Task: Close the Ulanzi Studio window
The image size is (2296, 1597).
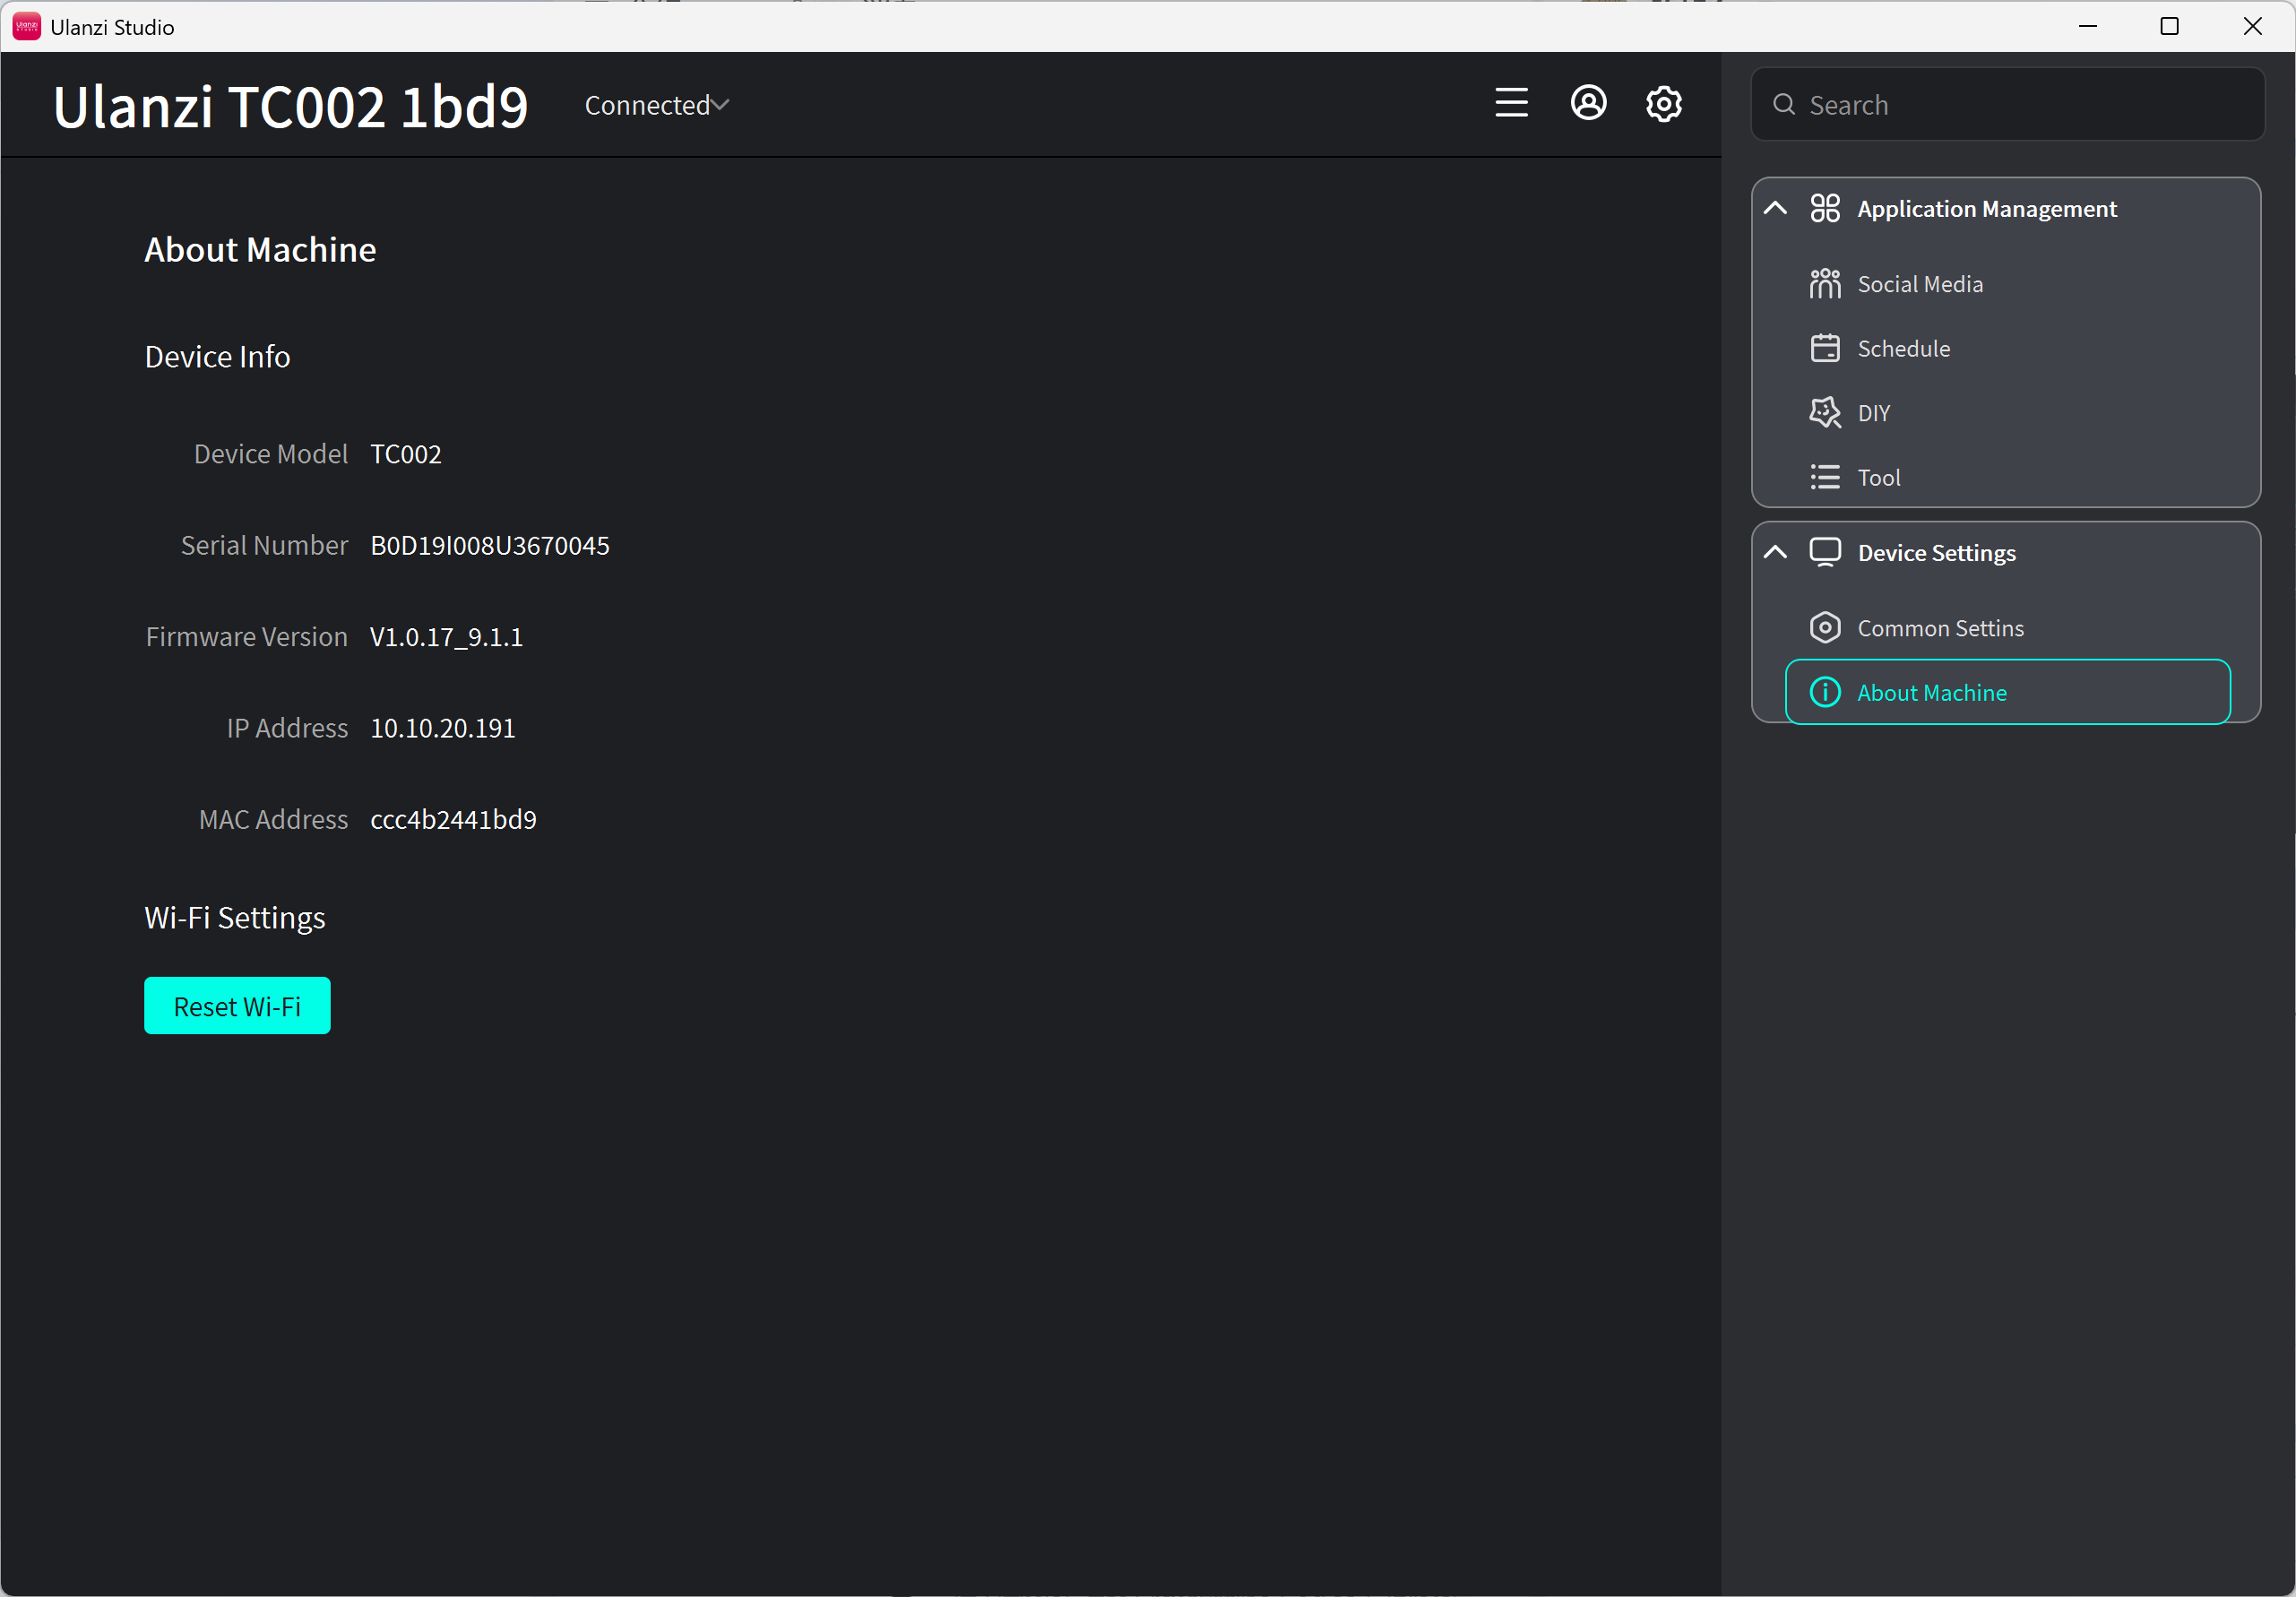Action: point(2252,27)
